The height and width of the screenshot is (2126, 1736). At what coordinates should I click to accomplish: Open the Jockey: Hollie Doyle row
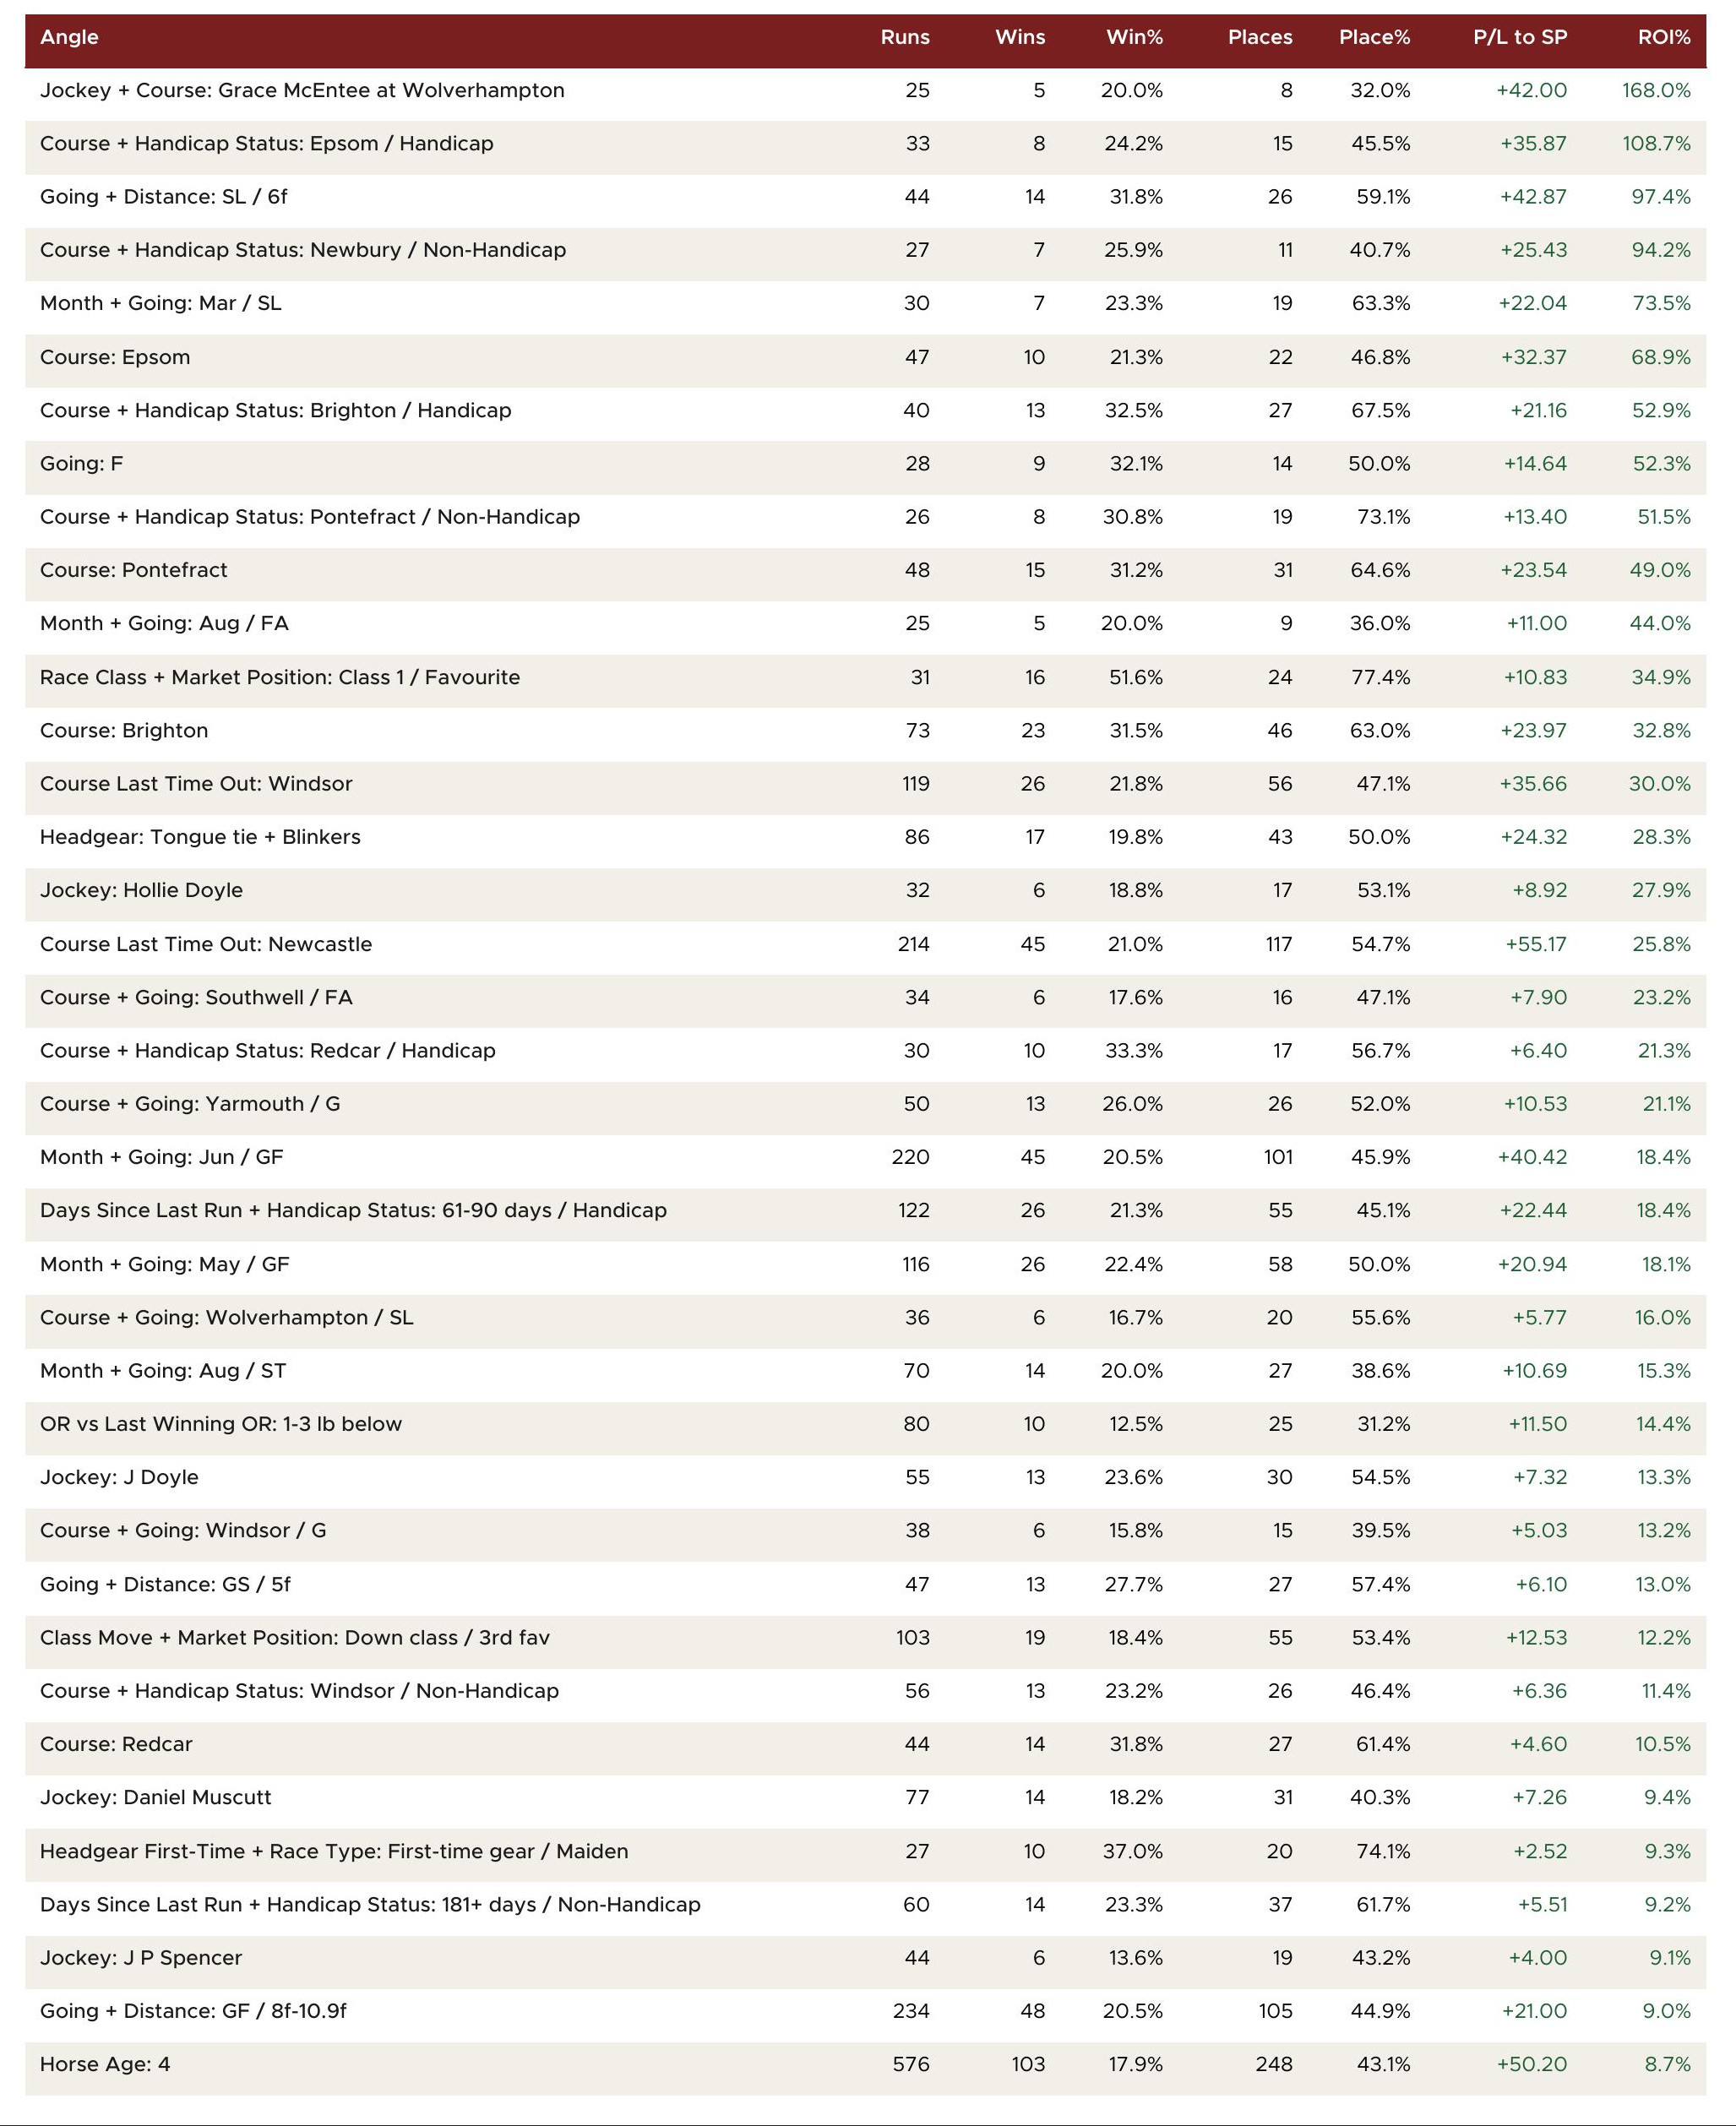[x=866, y=891]
